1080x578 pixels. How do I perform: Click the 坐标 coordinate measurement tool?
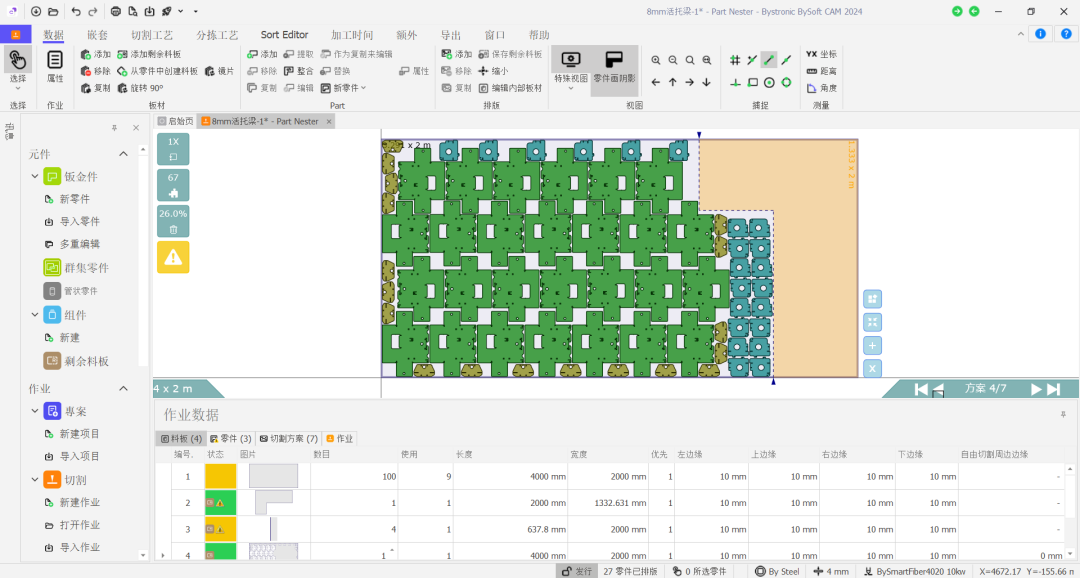coord(821,54)
